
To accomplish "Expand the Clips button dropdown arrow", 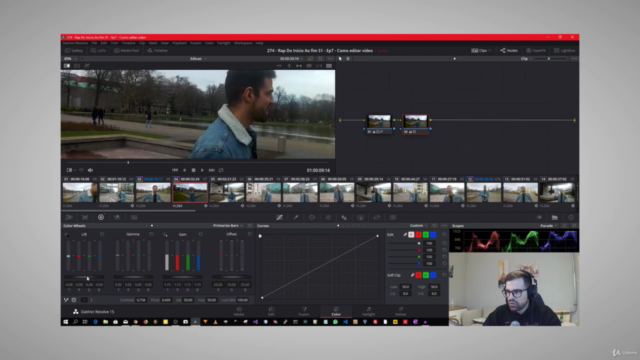I will pos(489,51).
